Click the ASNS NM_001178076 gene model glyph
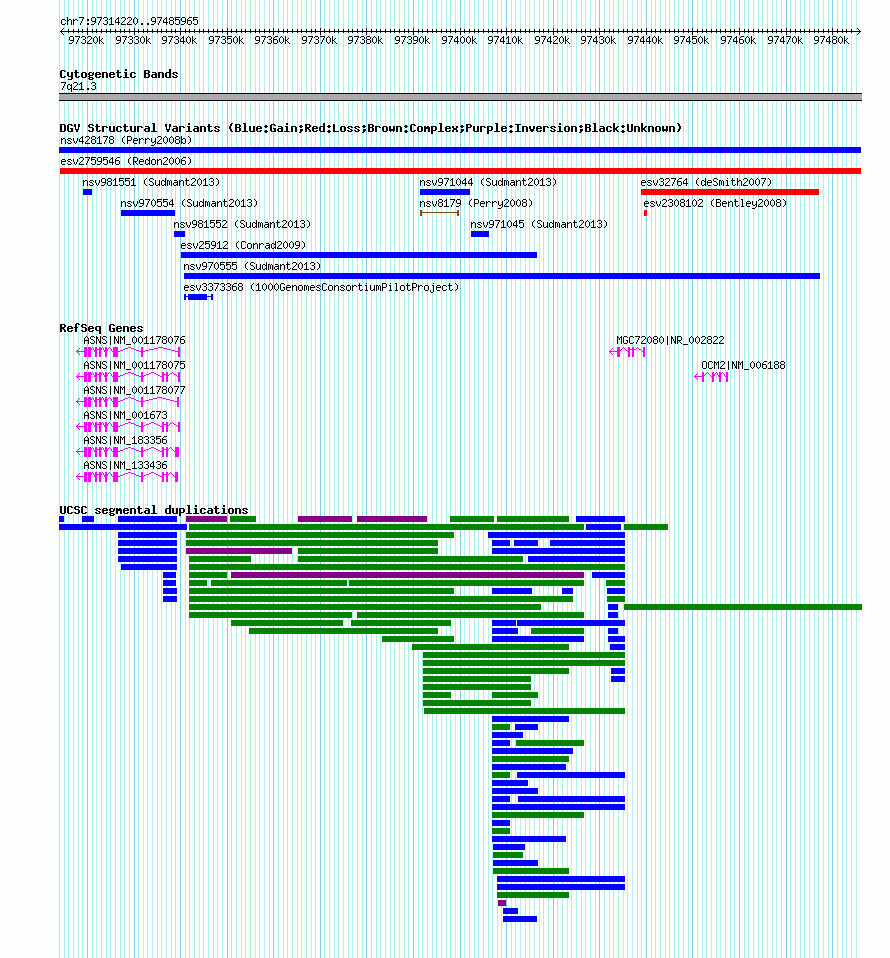The width and height of the screenshot is (890, 958). pos(128,351)
